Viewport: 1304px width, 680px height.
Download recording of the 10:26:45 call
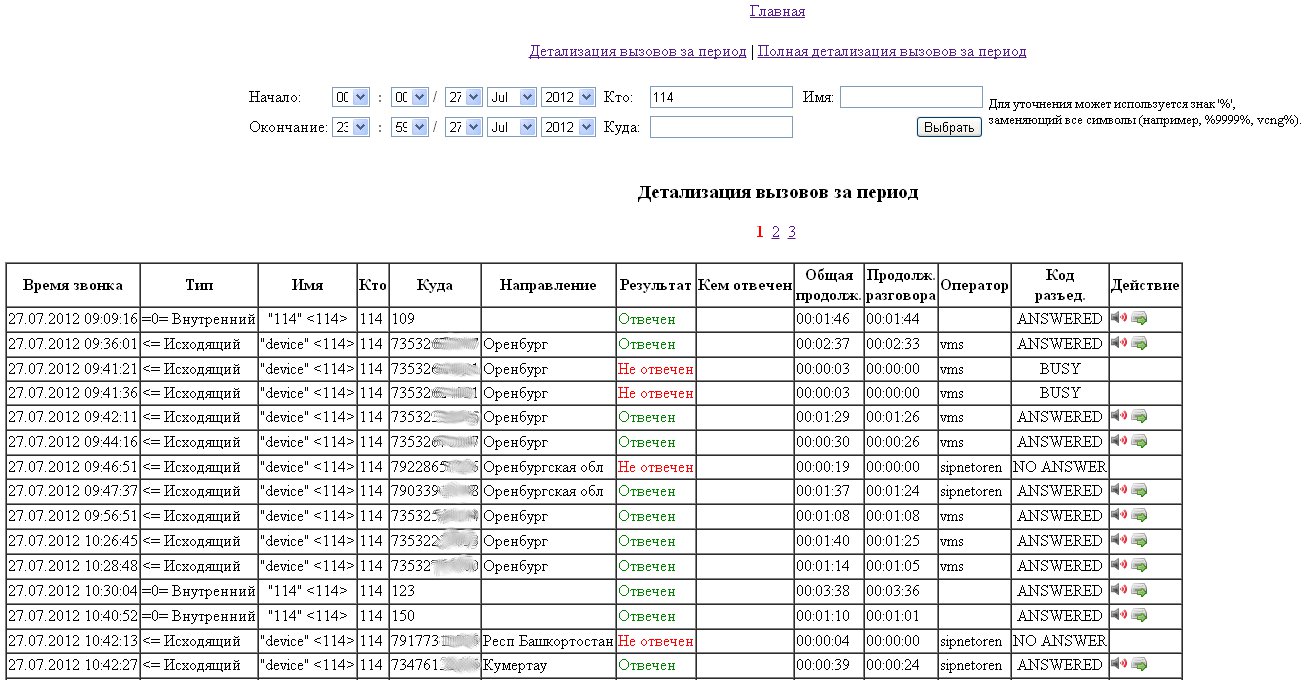[1139, 540]
